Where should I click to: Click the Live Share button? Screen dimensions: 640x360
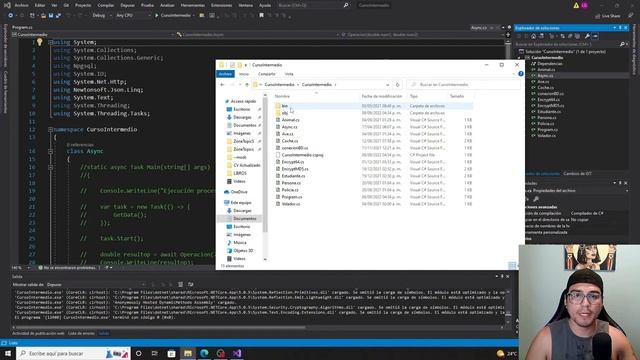(x=608, y=16)
